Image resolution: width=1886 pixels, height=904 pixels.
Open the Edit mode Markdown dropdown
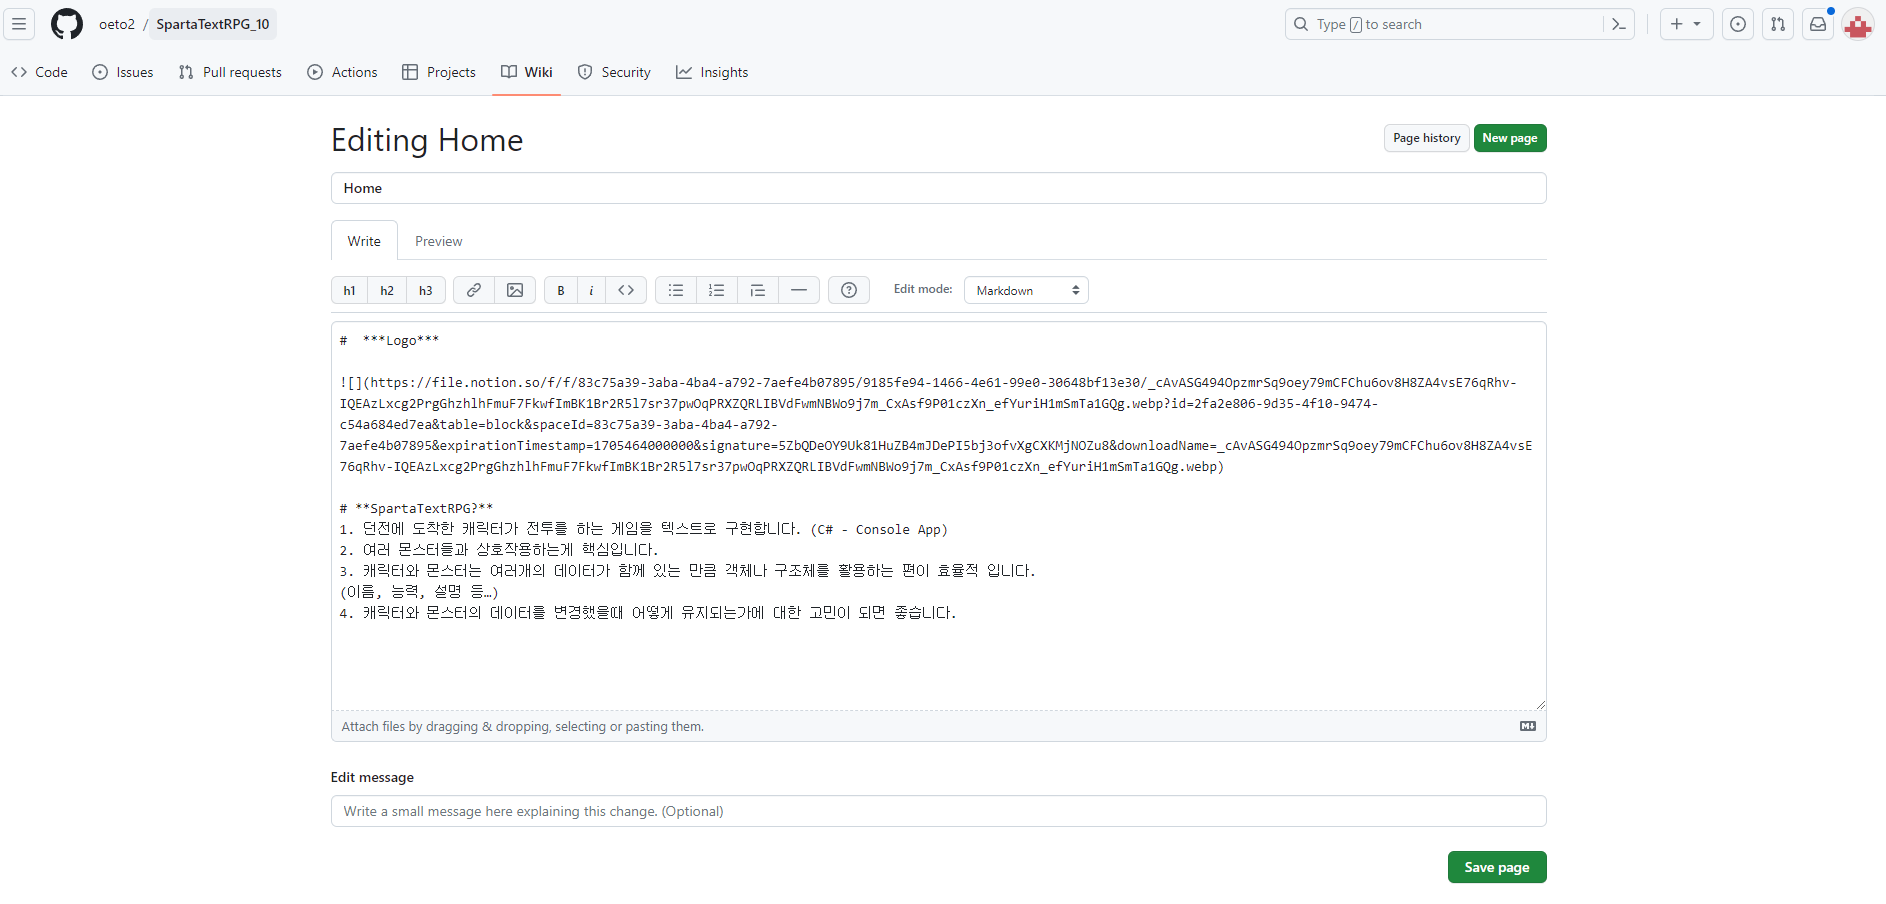click(1026, 290)
